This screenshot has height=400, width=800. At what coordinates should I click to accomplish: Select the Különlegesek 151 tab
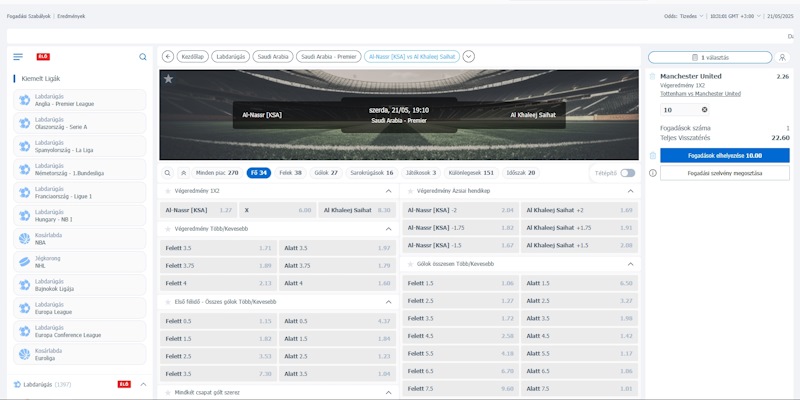[x=471, y=173]
